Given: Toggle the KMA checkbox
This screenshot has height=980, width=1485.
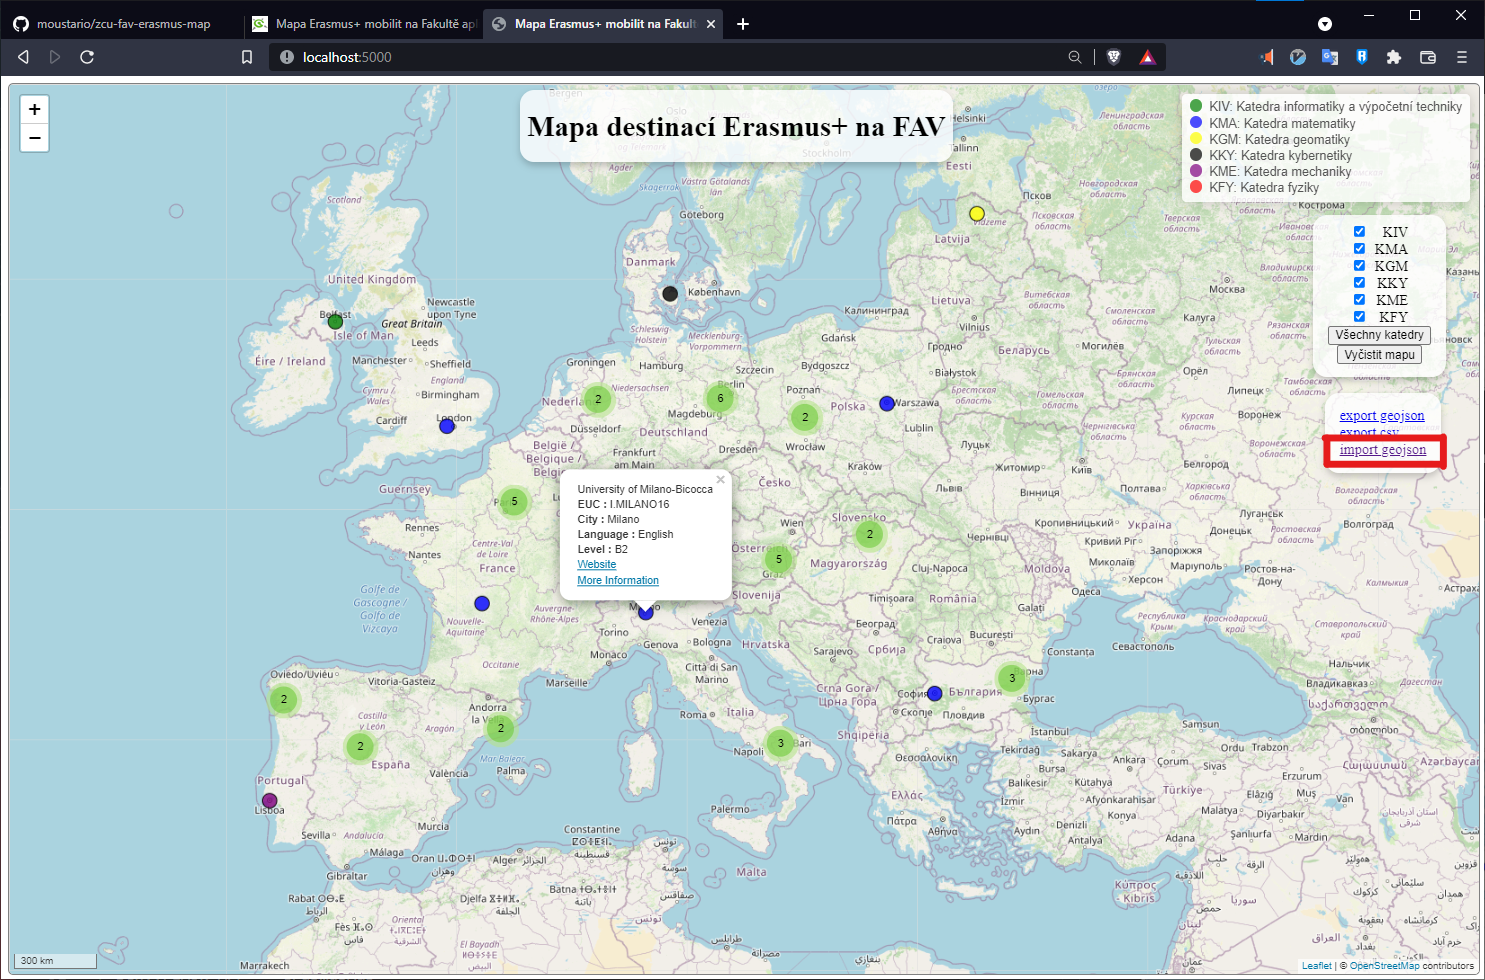Looking at the screenshot, I should pos(1359,248).
